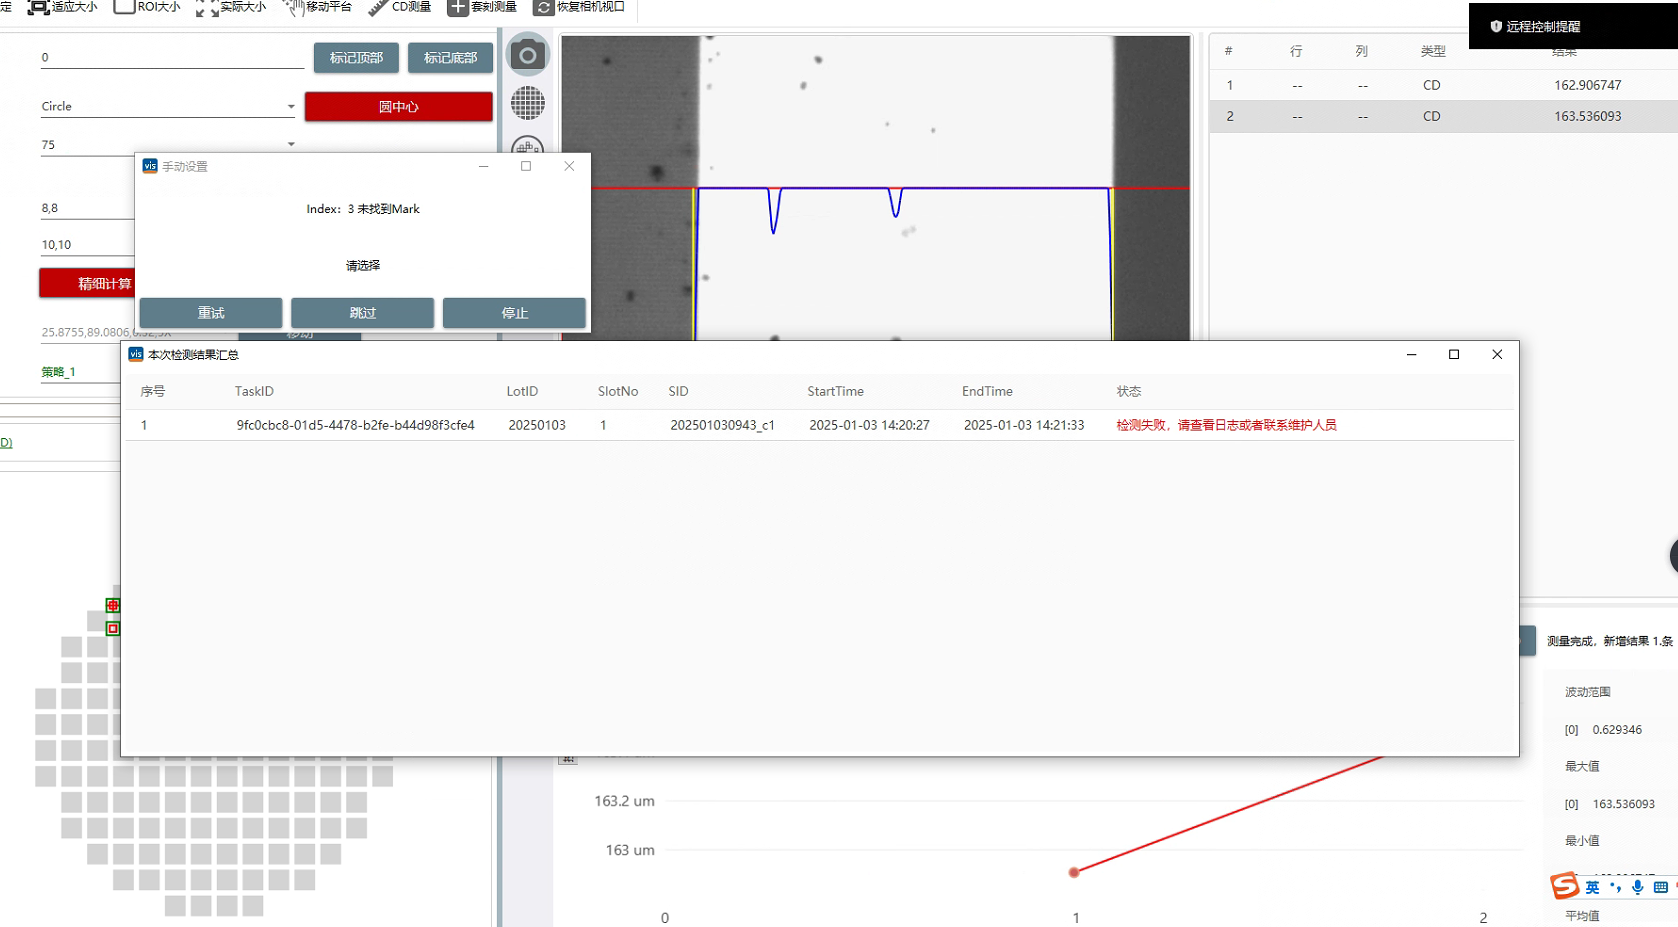Click the SID 202501030943_c1 cell
Image resolution: width=1678 pixels, height=927 pixels.
click(722, 425)
